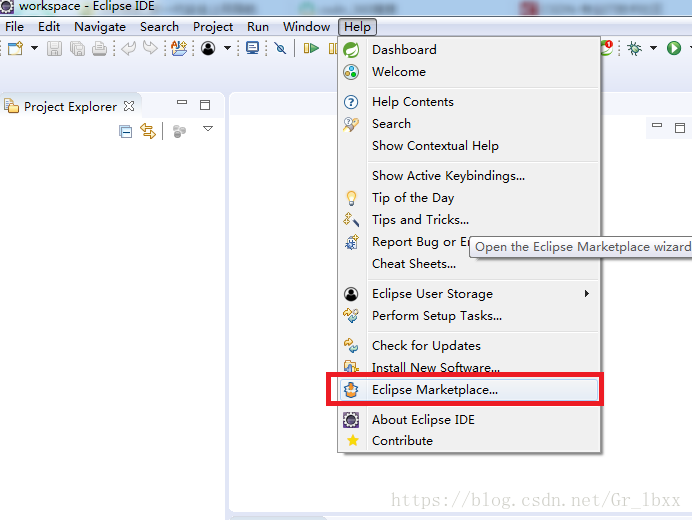
Task: Select the Project Explorer tab
Action: pyautogui.click(x=71, y=106)
